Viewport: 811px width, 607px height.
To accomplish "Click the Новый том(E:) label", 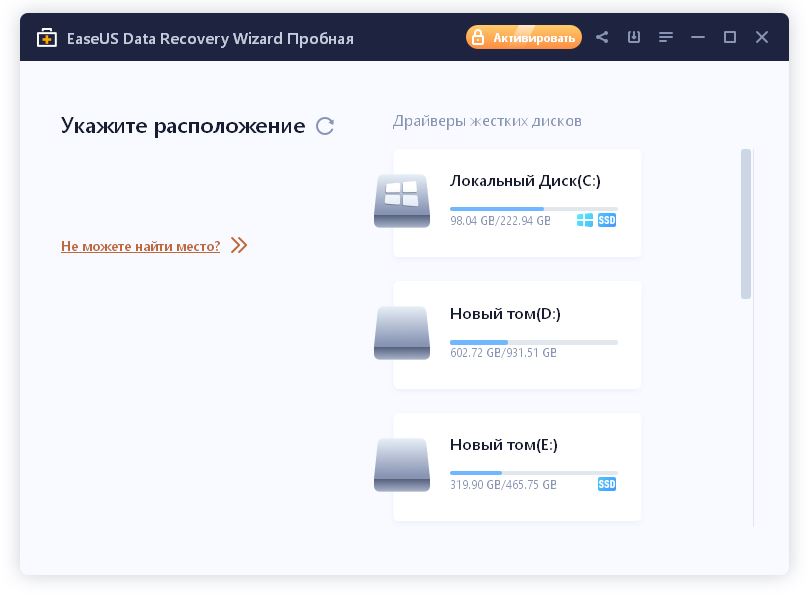I will (504, 445).
